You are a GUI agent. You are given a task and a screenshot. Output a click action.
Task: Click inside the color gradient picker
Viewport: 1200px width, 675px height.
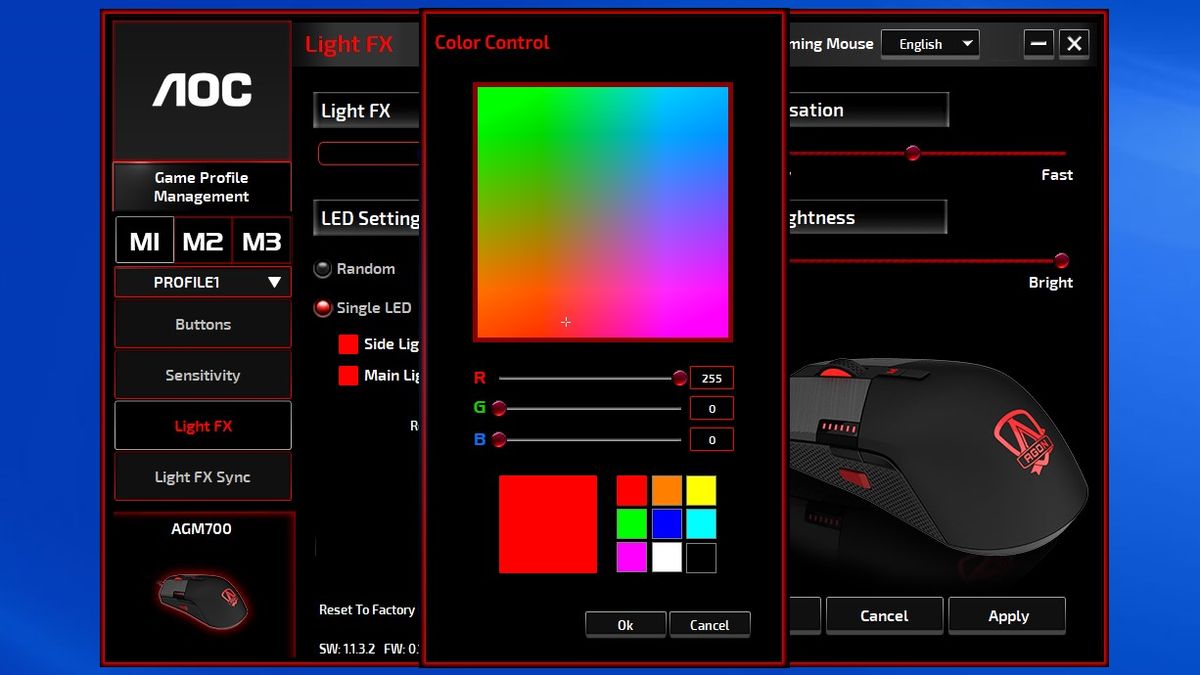point(603,212)
